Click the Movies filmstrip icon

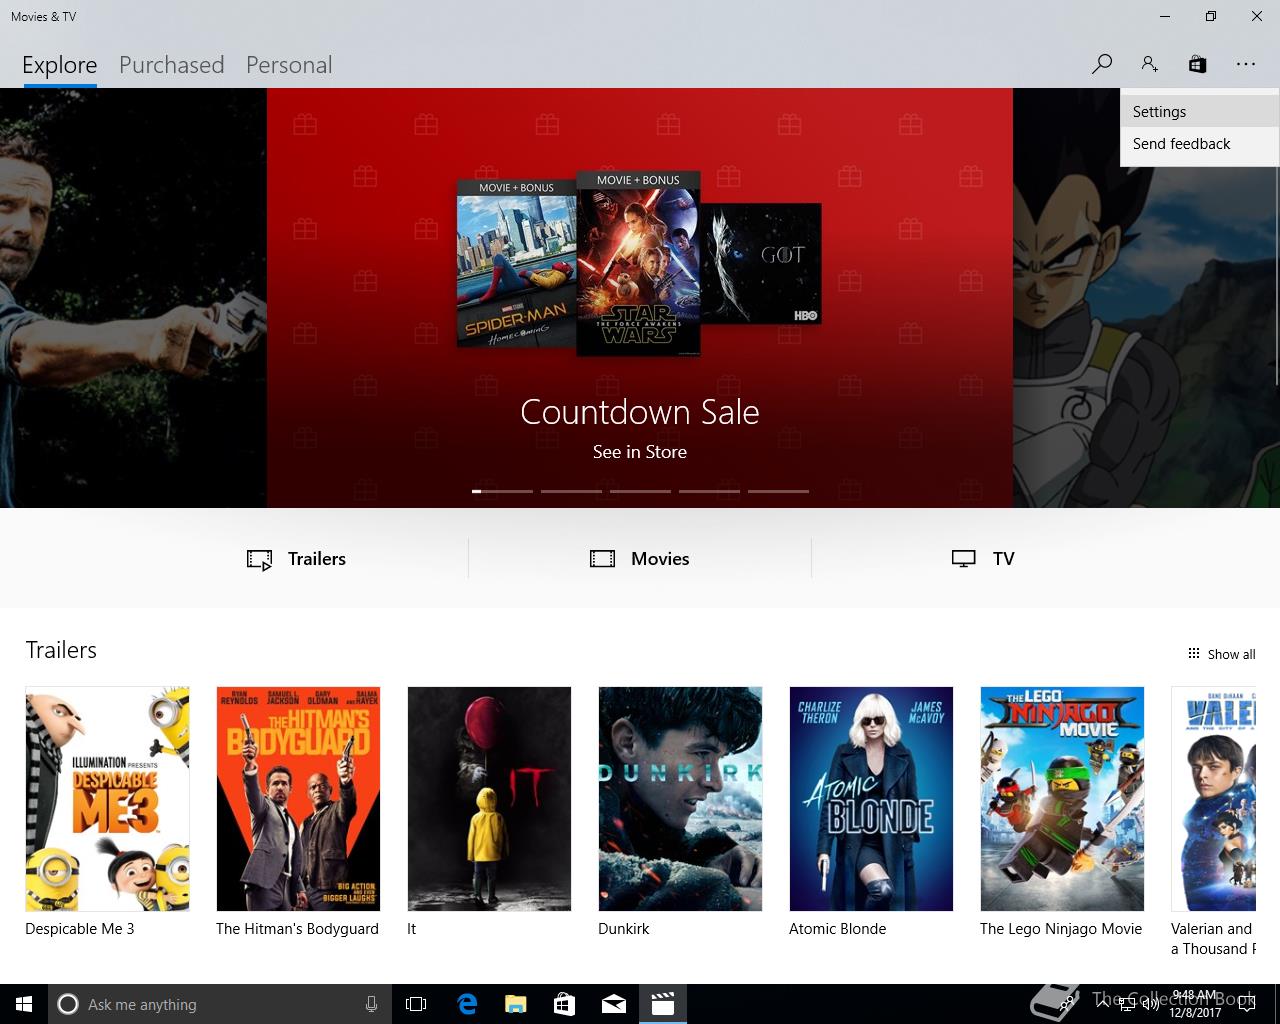point(602,559)
